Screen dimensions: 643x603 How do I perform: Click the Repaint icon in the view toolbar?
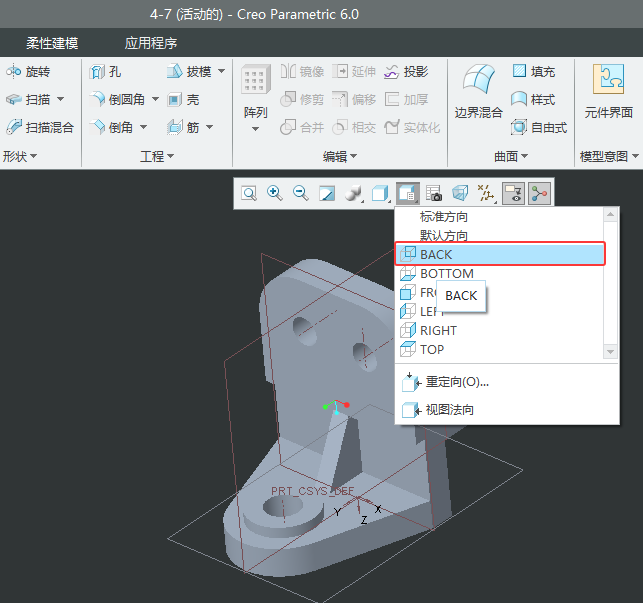point(327,193)
